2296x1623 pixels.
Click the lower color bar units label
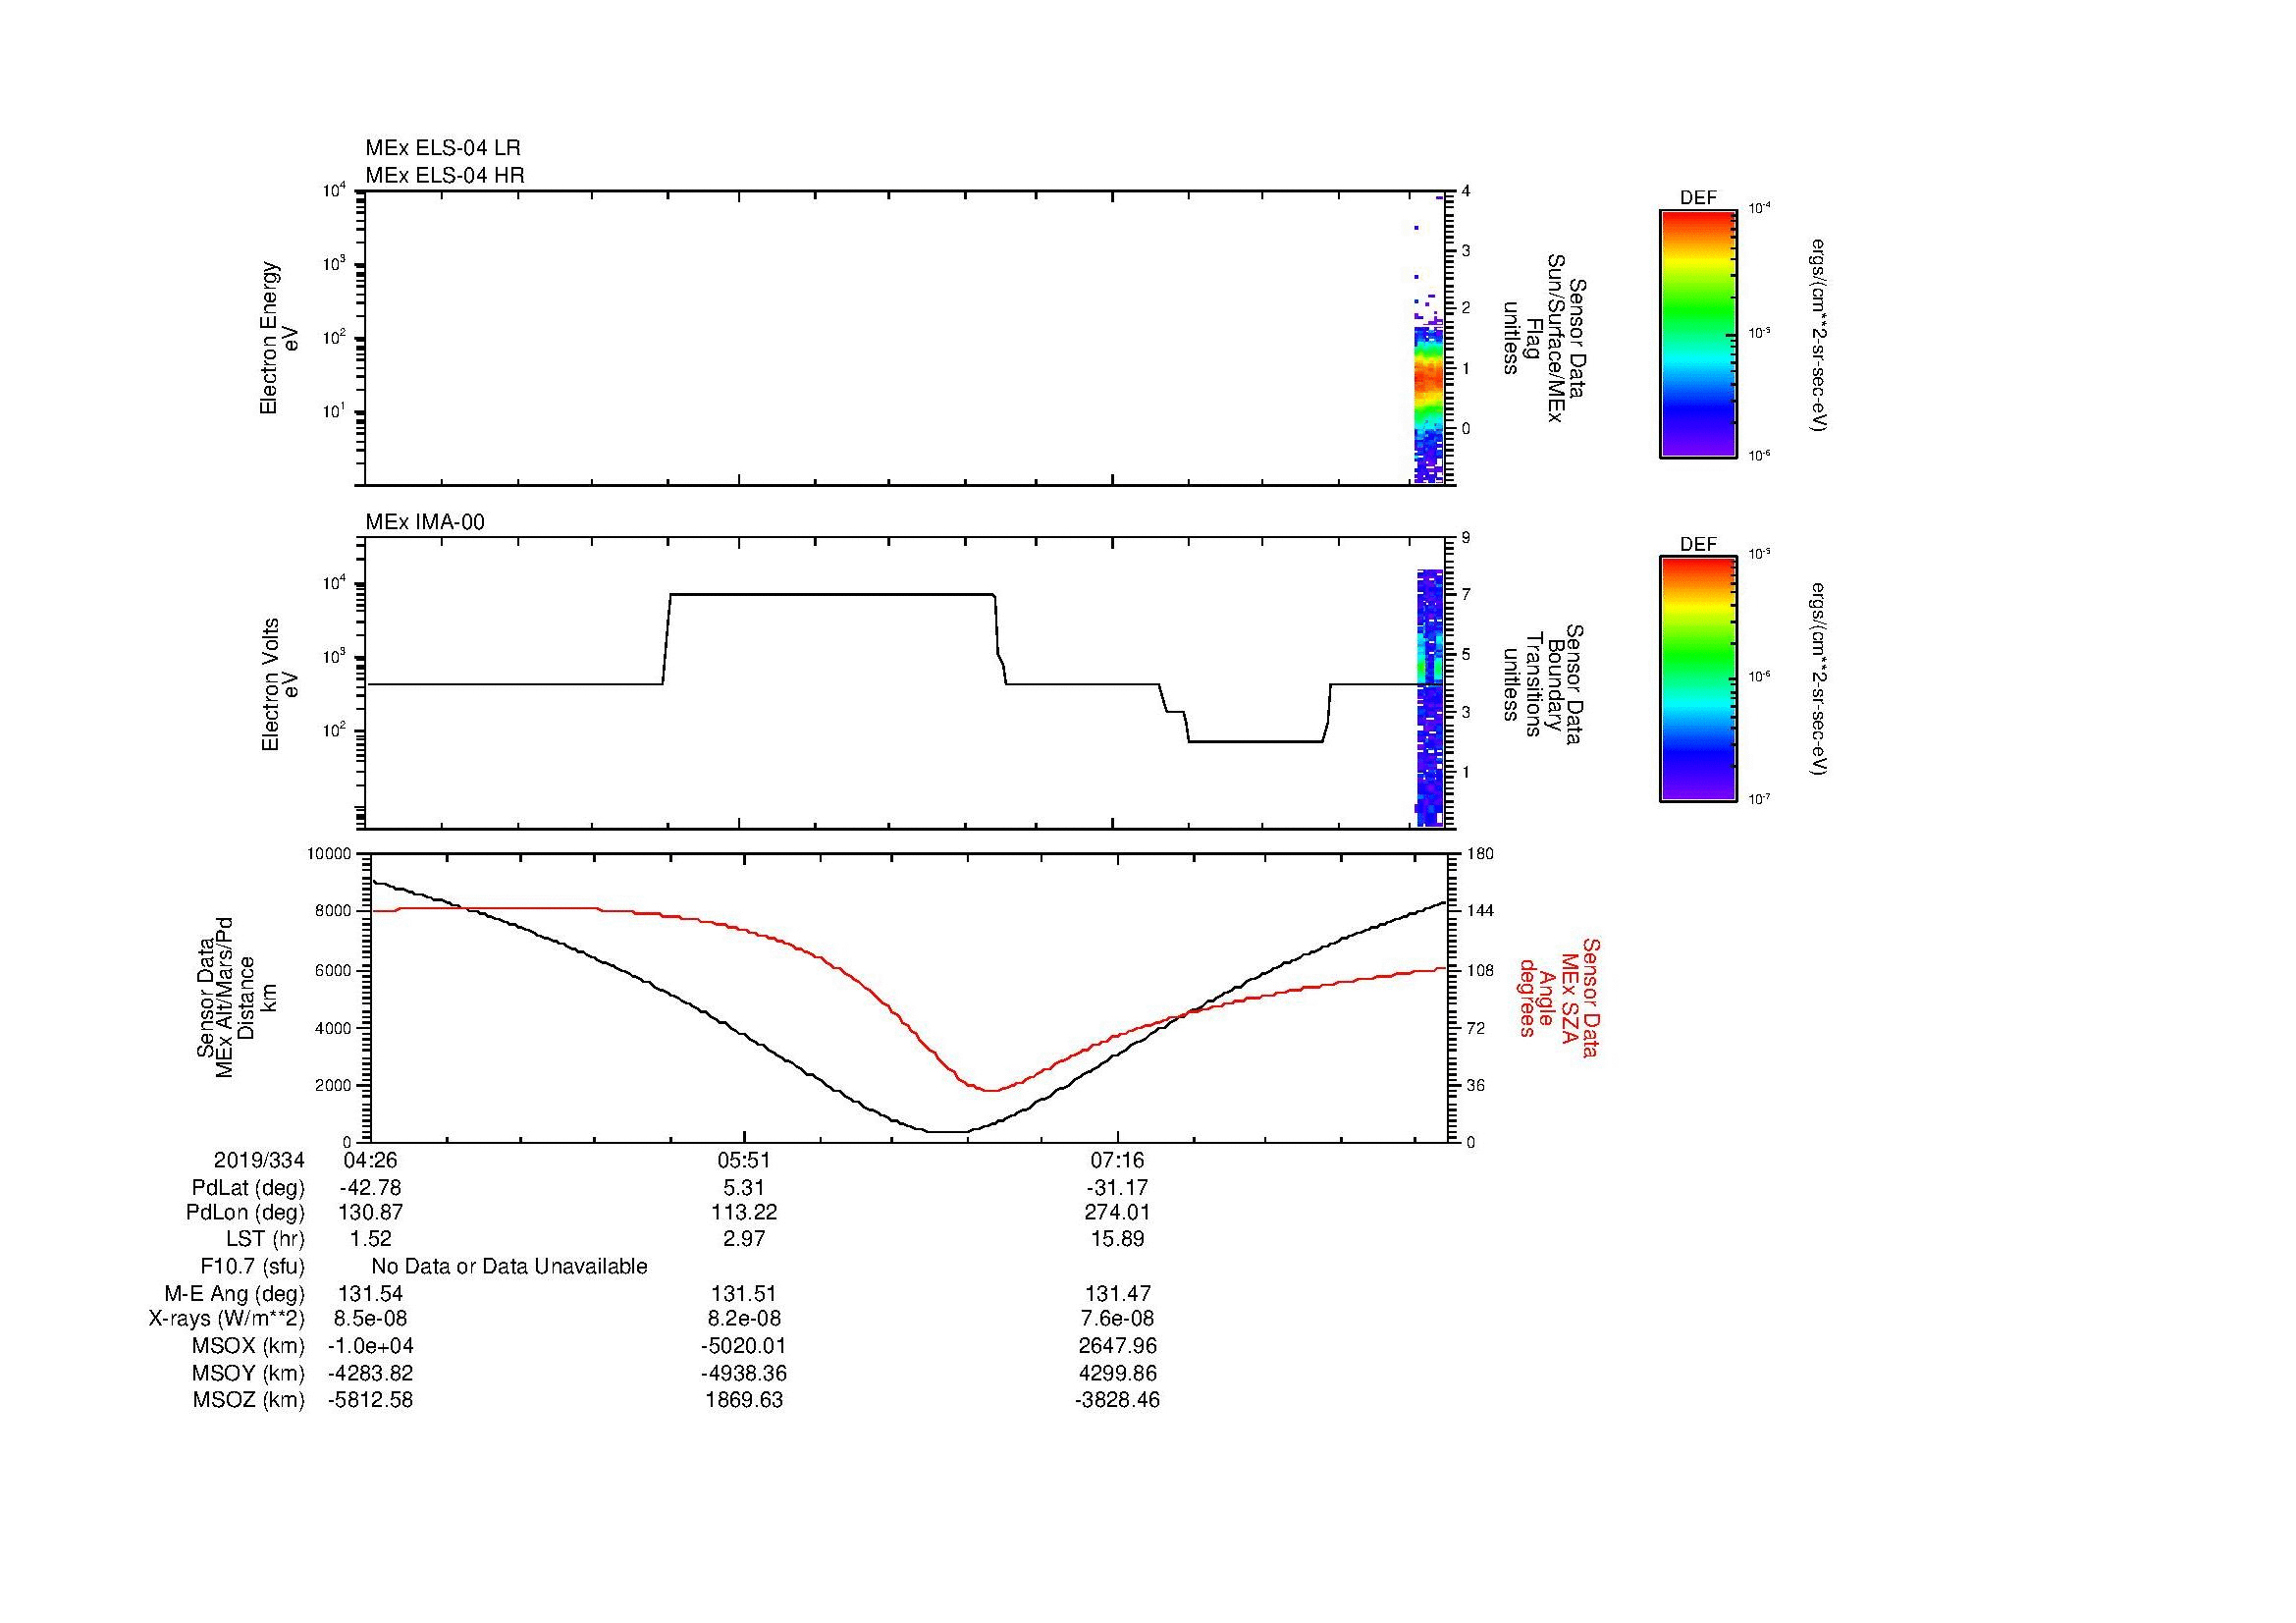(x=1818, y=680)
